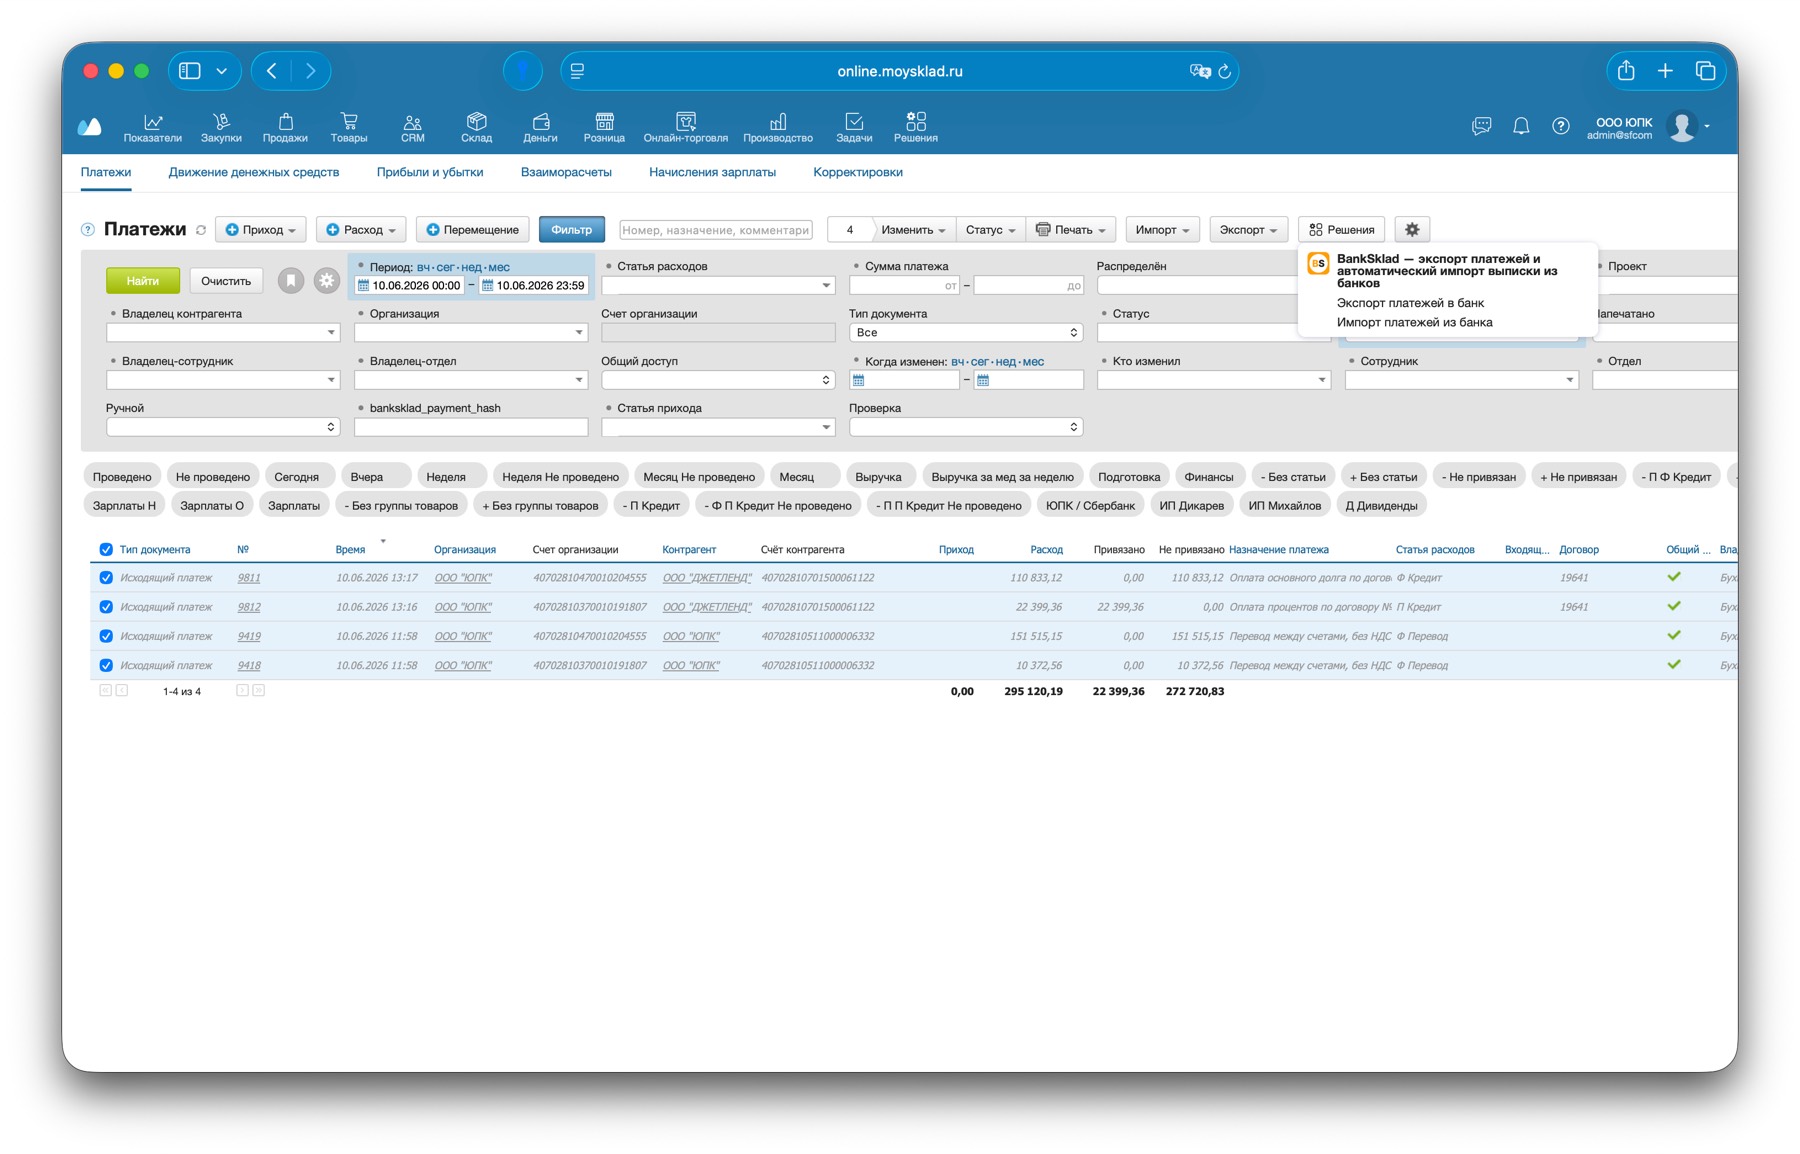Toggle the browser sidebar

pos(190,70)
